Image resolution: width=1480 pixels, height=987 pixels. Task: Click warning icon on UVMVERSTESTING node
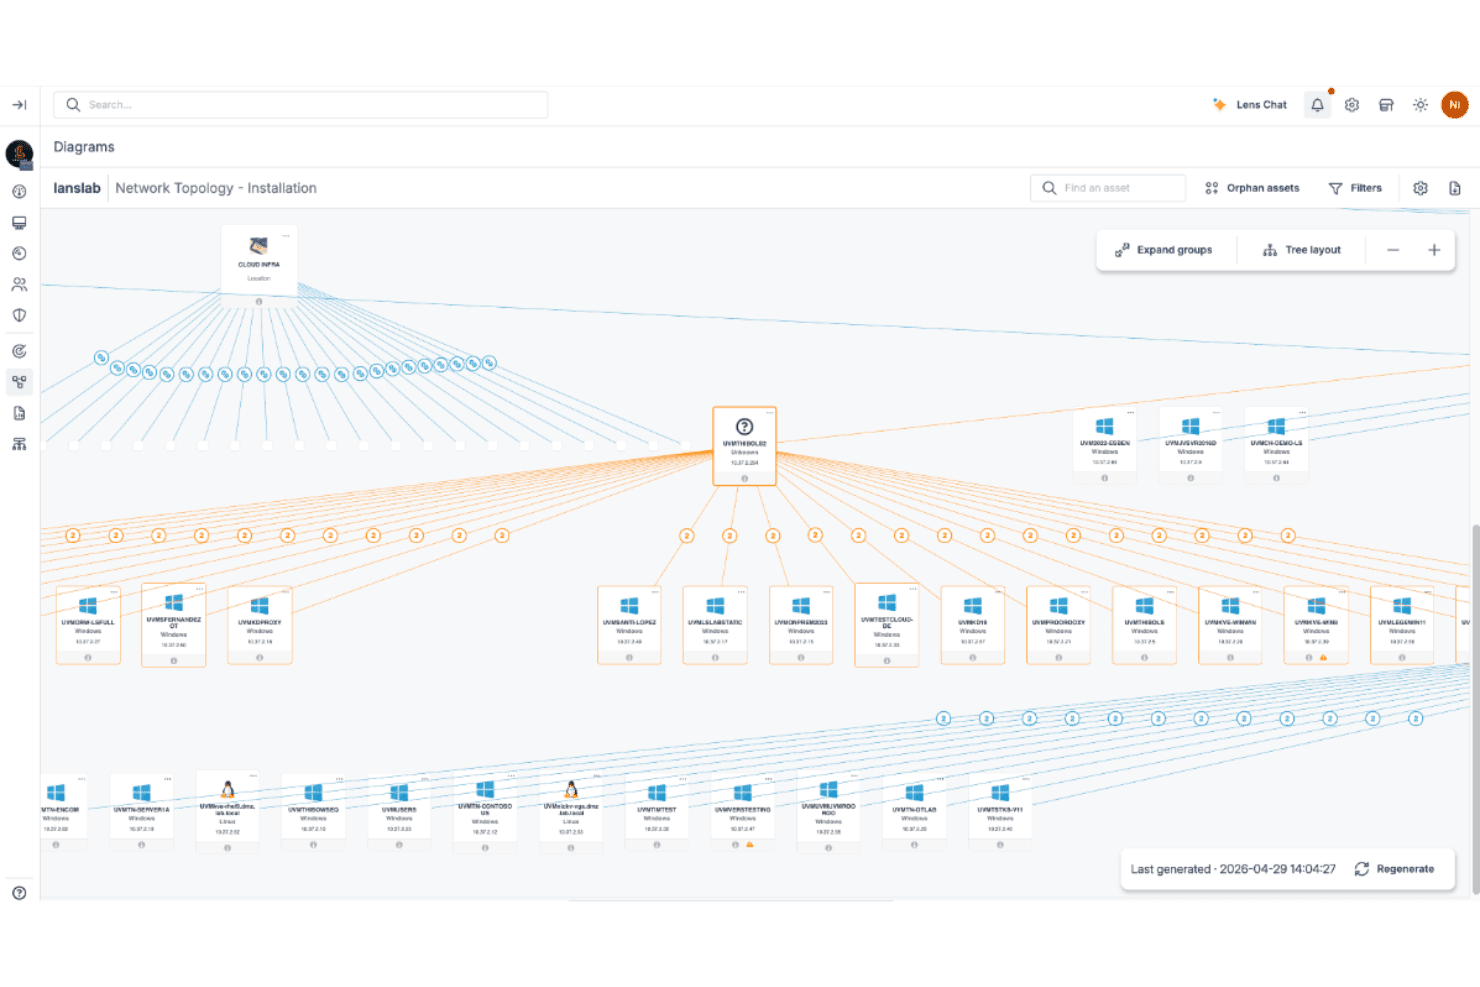tap(750, 845)
